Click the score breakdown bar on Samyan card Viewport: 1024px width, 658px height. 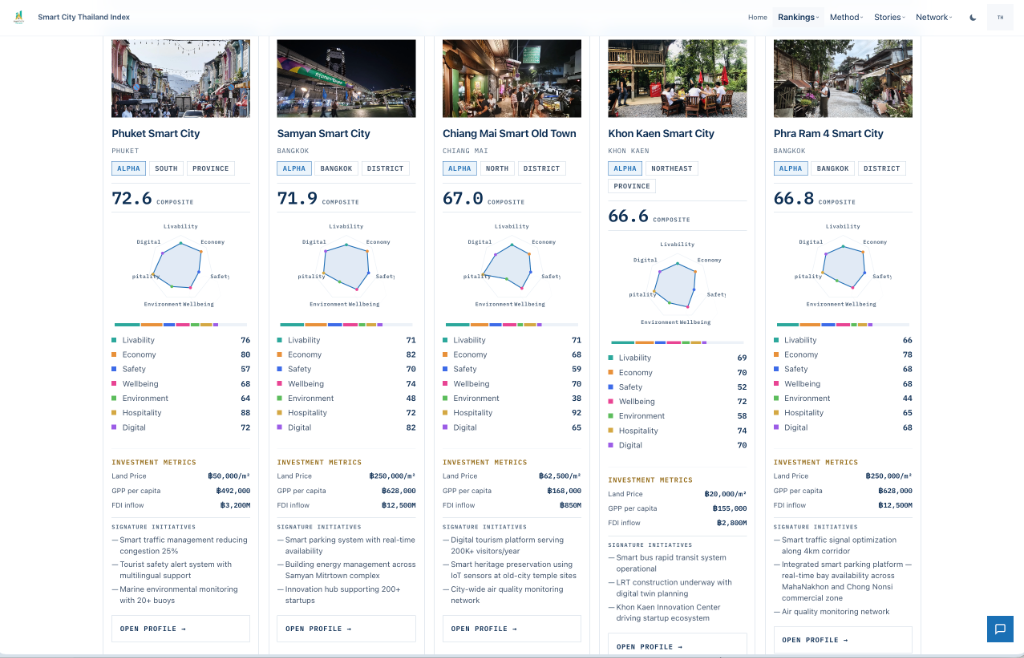[x=346, y=324]
